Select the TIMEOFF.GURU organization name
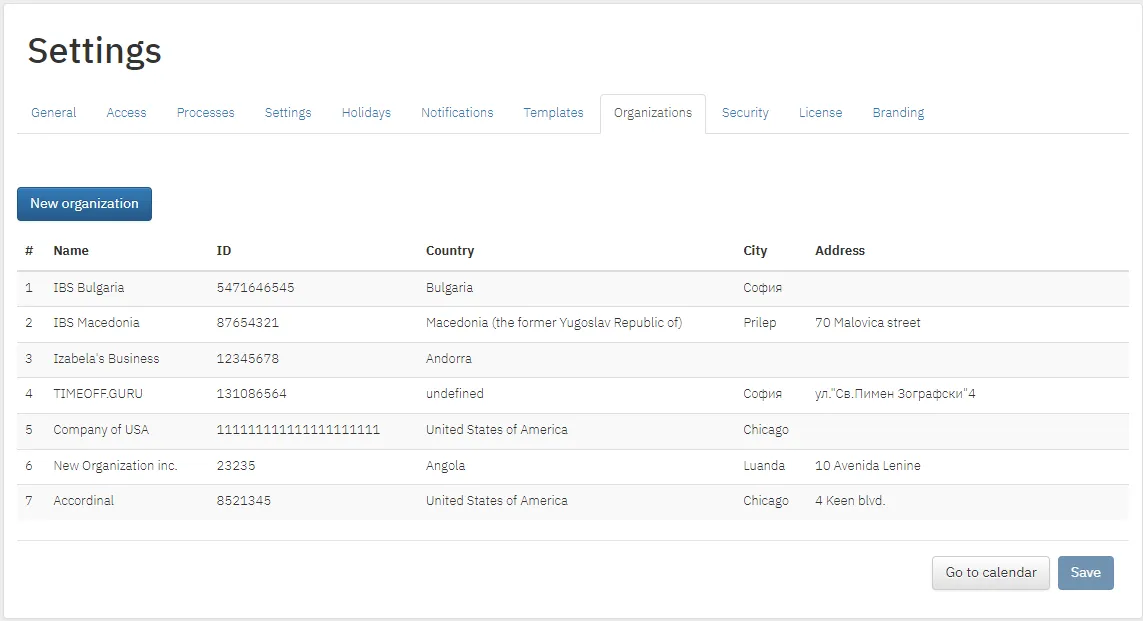1143x621 pixels. 98,394
